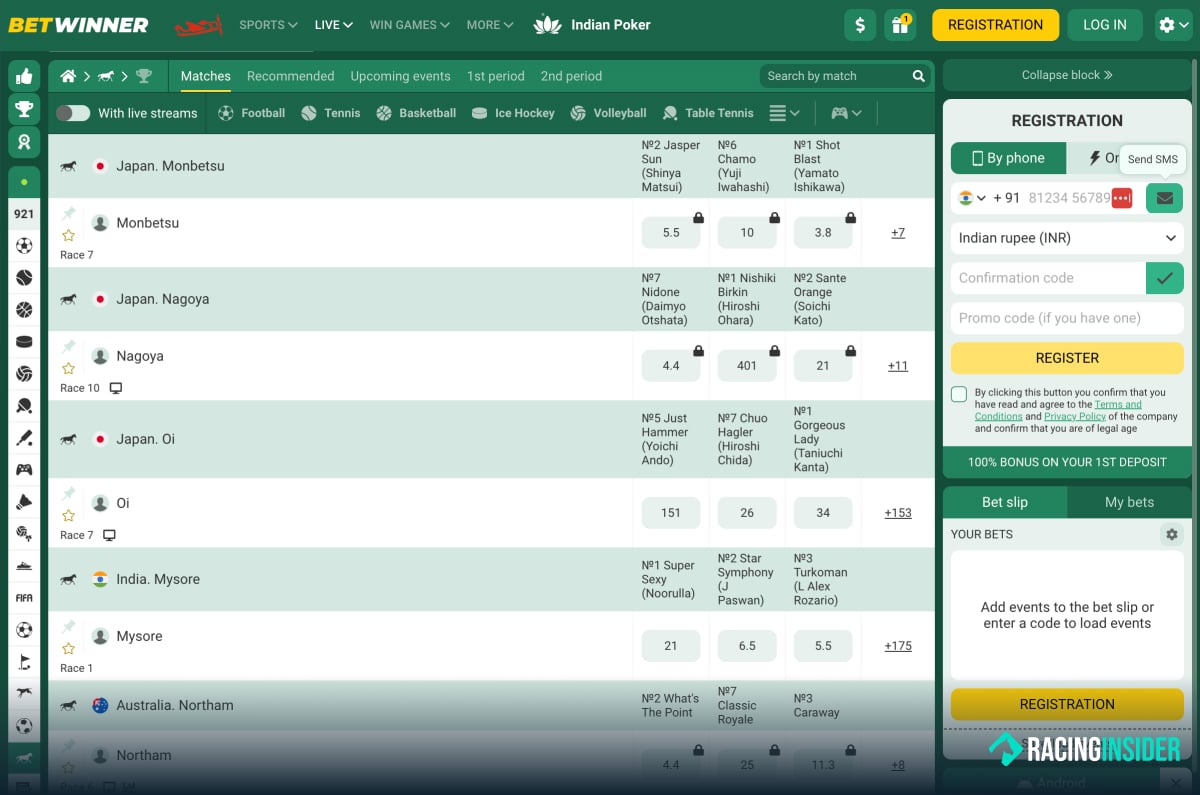Select the 2nd period tab
1200x795 pixels.
click(571, 76)
